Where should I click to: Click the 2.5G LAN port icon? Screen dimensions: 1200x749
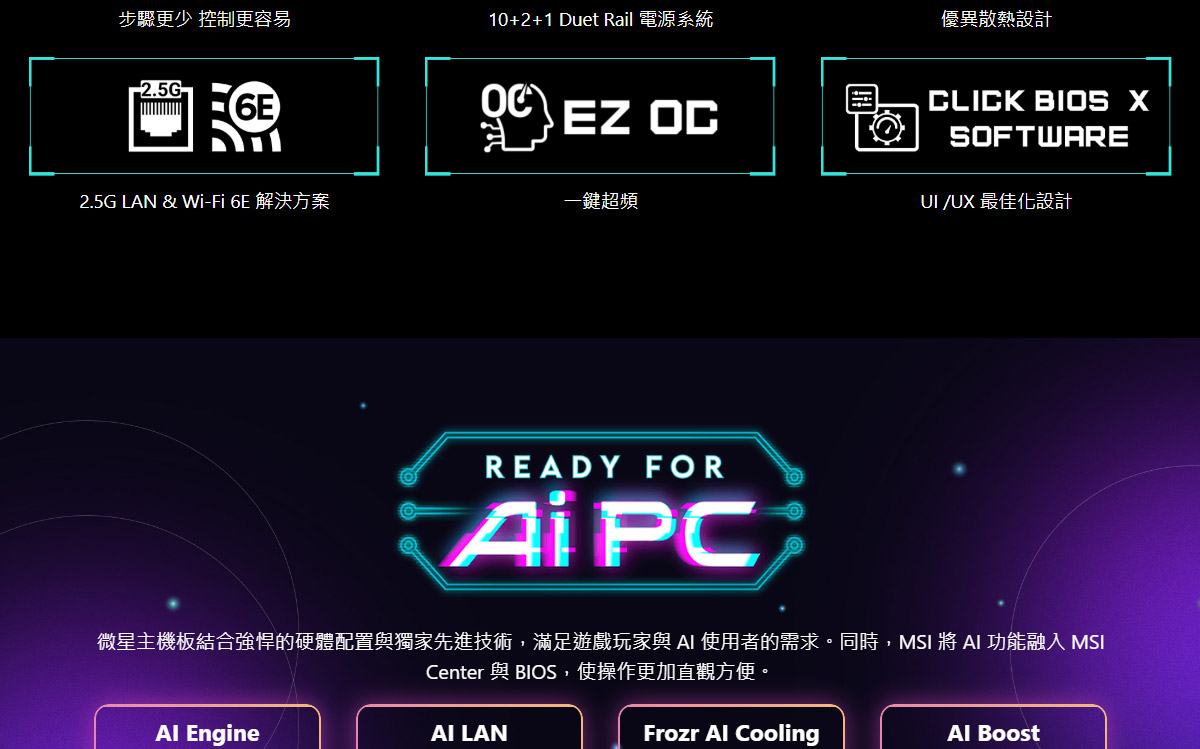(x=161, y=116)
